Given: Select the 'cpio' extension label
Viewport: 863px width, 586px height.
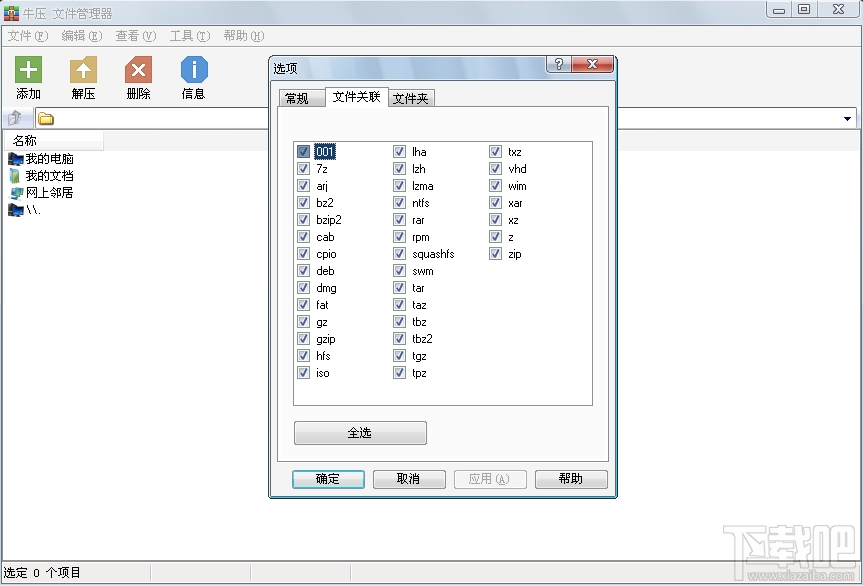Looking at the screenshot, I should pyautogui.click(x=326, y=254).
